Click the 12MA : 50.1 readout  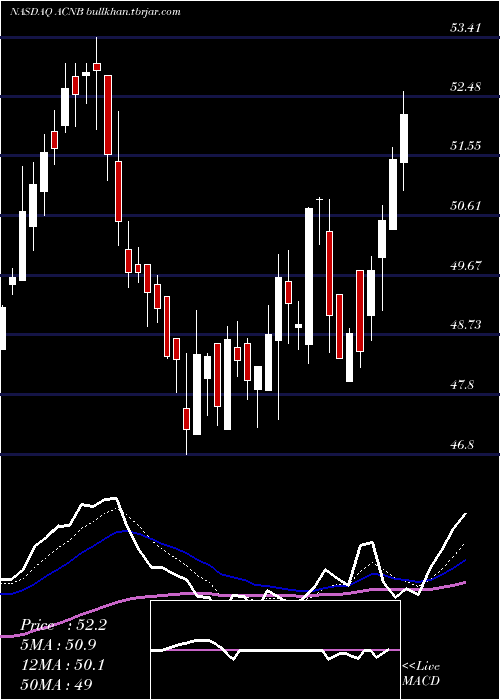click(62, 665)
